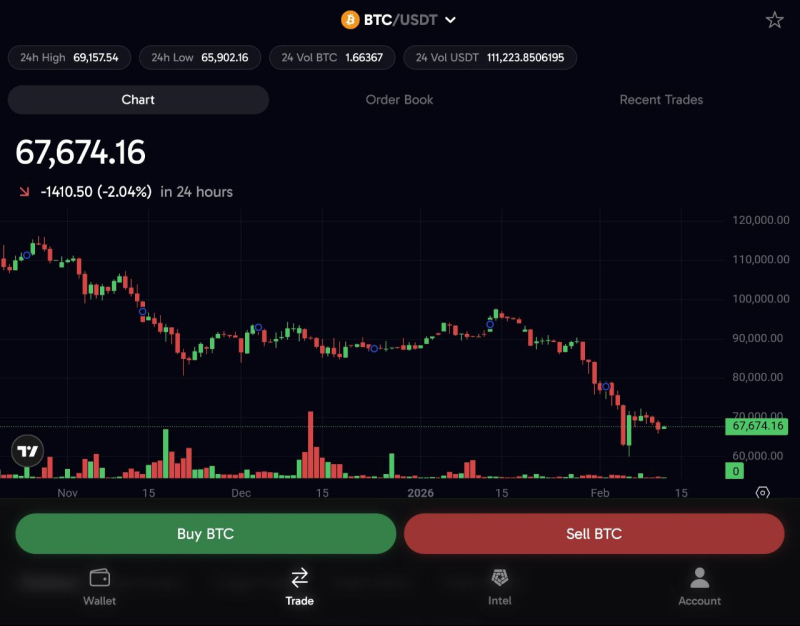Click the red downward trend arrow
The width and height of the screenshot is (800, 626).
(x=24, y=191)
